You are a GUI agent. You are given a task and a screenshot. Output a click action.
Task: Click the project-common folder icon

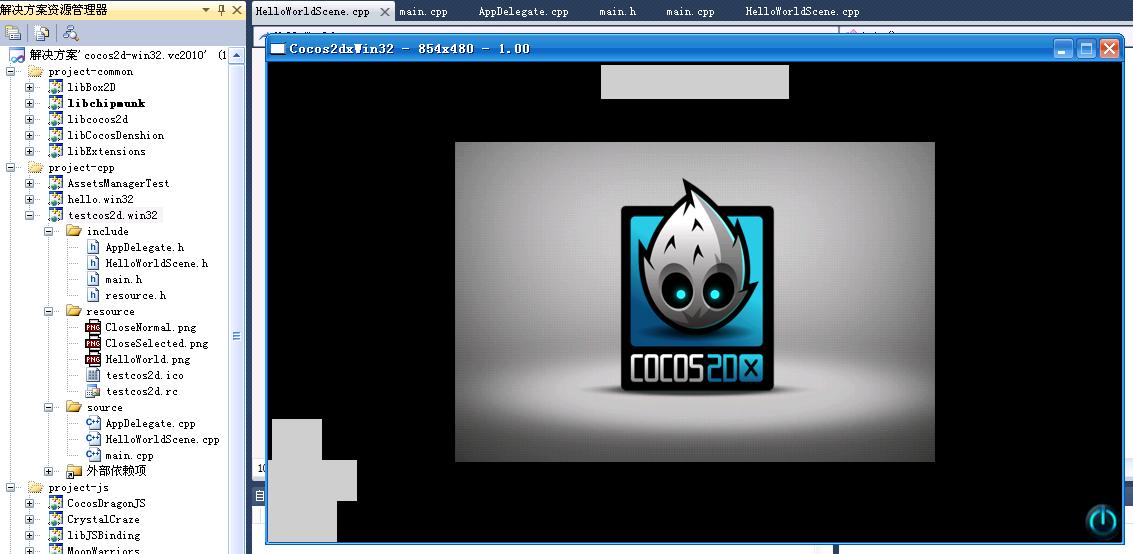point(35,72)
